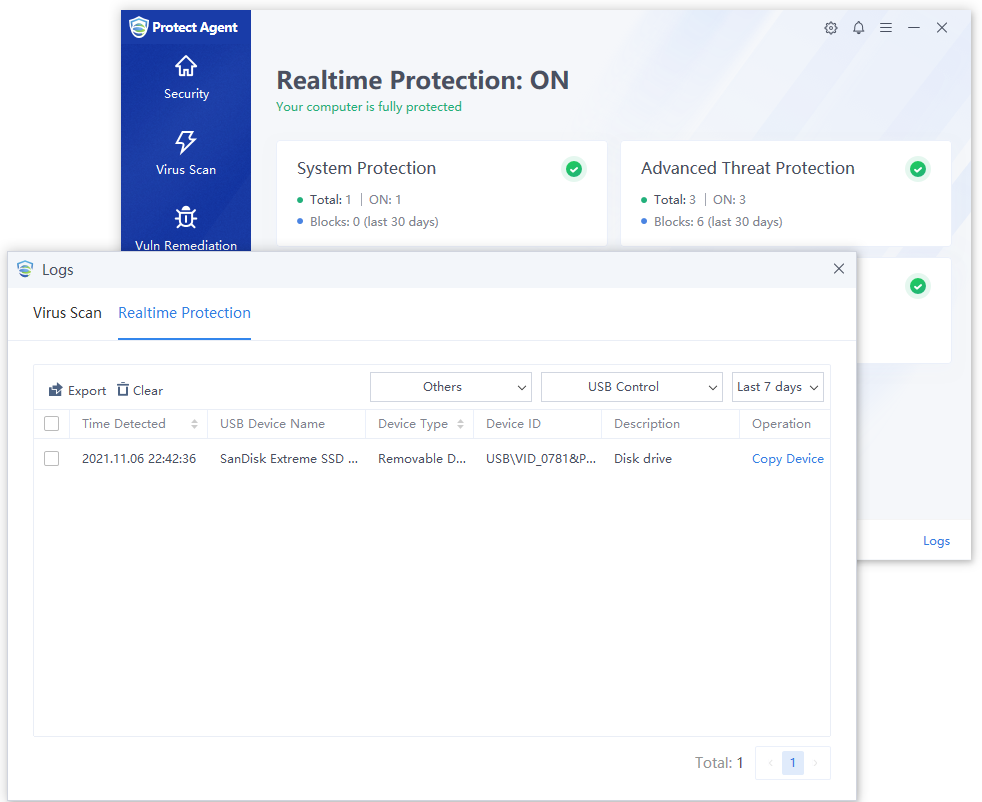Open the Logs link on the main window
This screenshot has width=982, height=802.
coord(936,540)
